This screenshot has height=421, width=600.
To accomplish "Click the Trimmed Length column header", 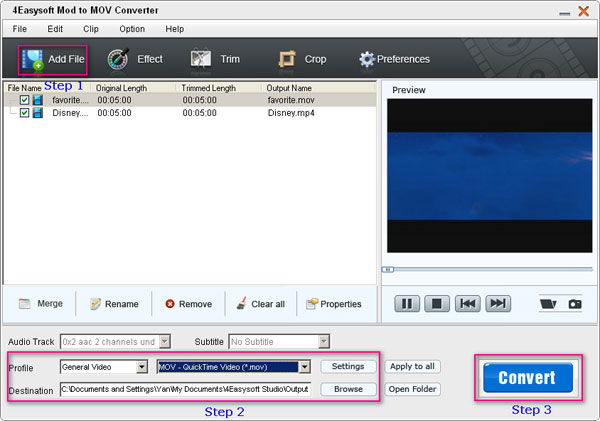I will (209, 88).
